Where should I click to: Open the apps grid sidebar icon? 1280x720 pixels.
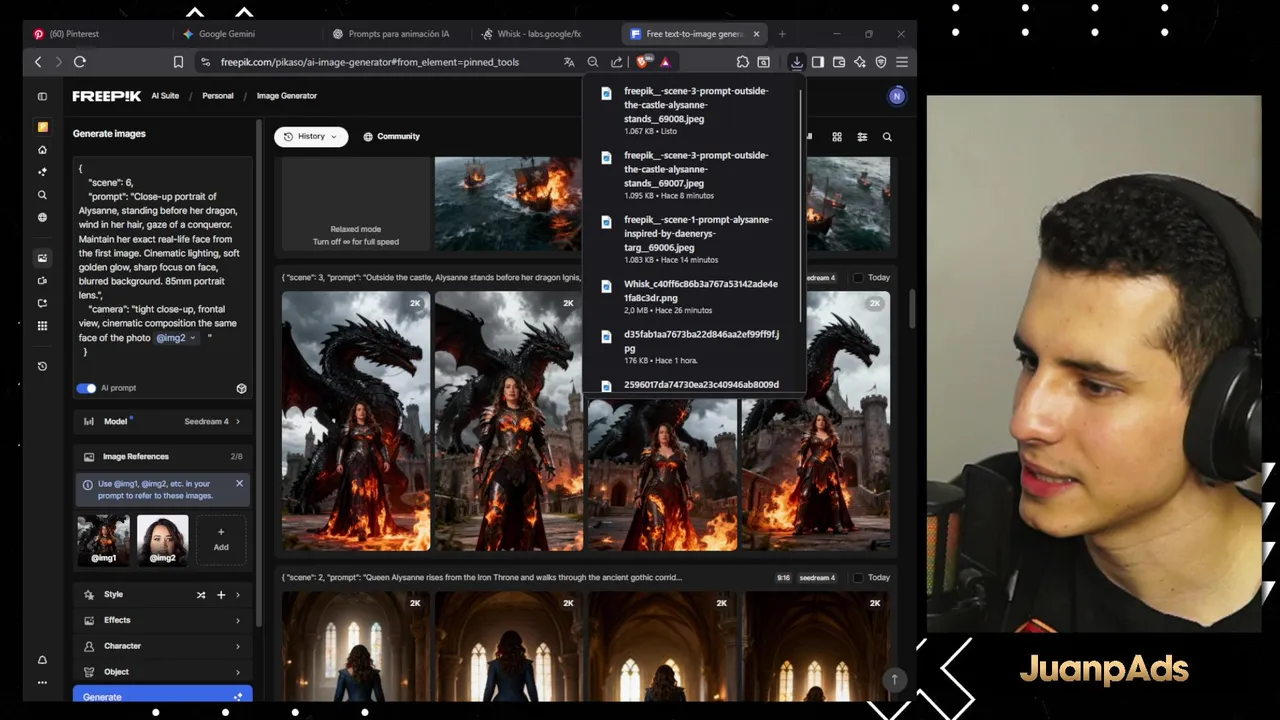[42, 326]
